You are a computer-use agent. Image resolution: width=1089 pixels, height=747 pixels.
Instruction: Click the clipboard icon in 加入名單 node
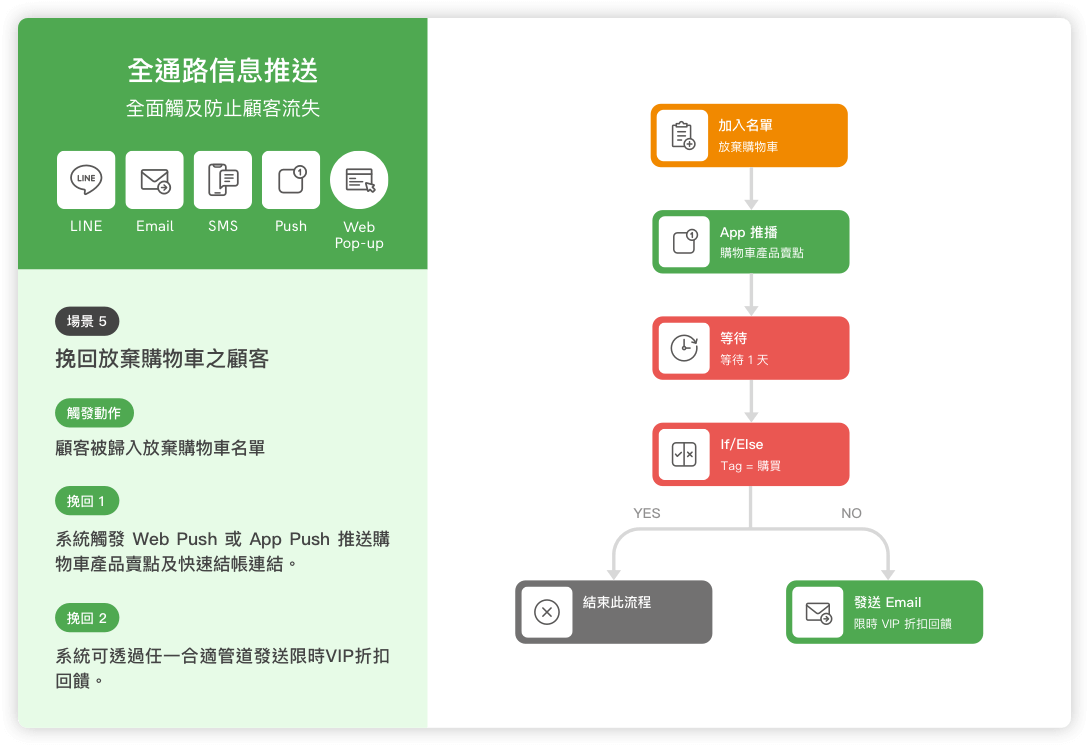pos(683,136)
